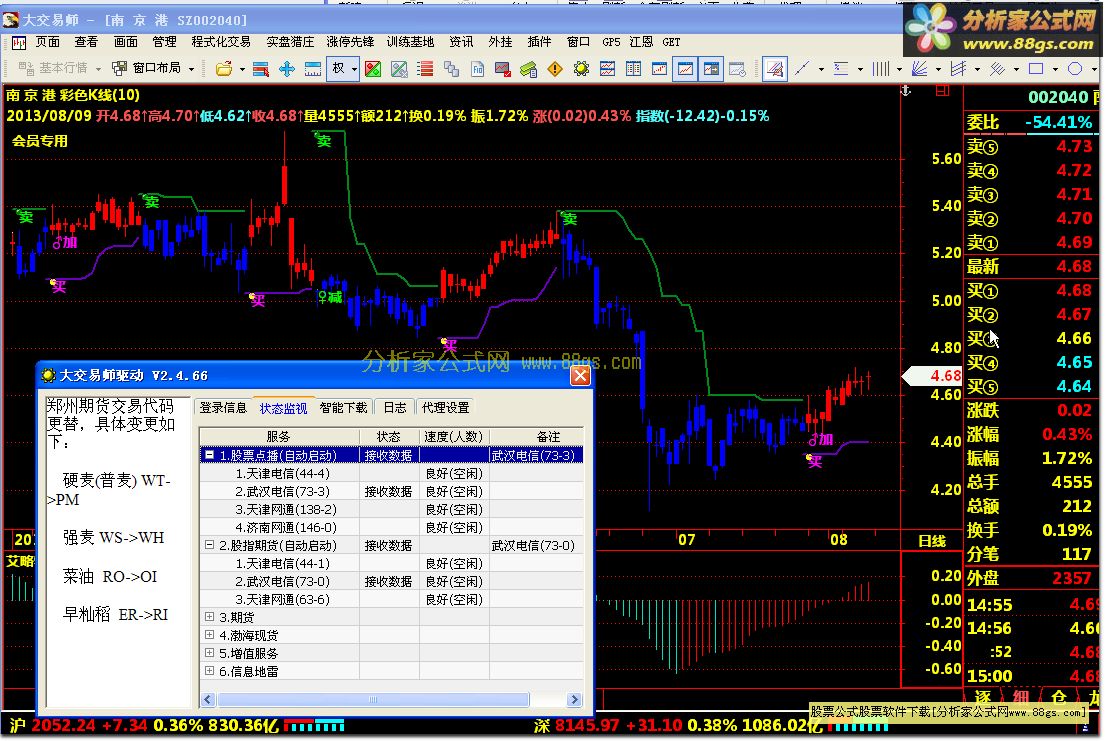Open the dropdown arrow beside folder icon
This screenshot has width=1105, height=741.
tap(242, 69)
